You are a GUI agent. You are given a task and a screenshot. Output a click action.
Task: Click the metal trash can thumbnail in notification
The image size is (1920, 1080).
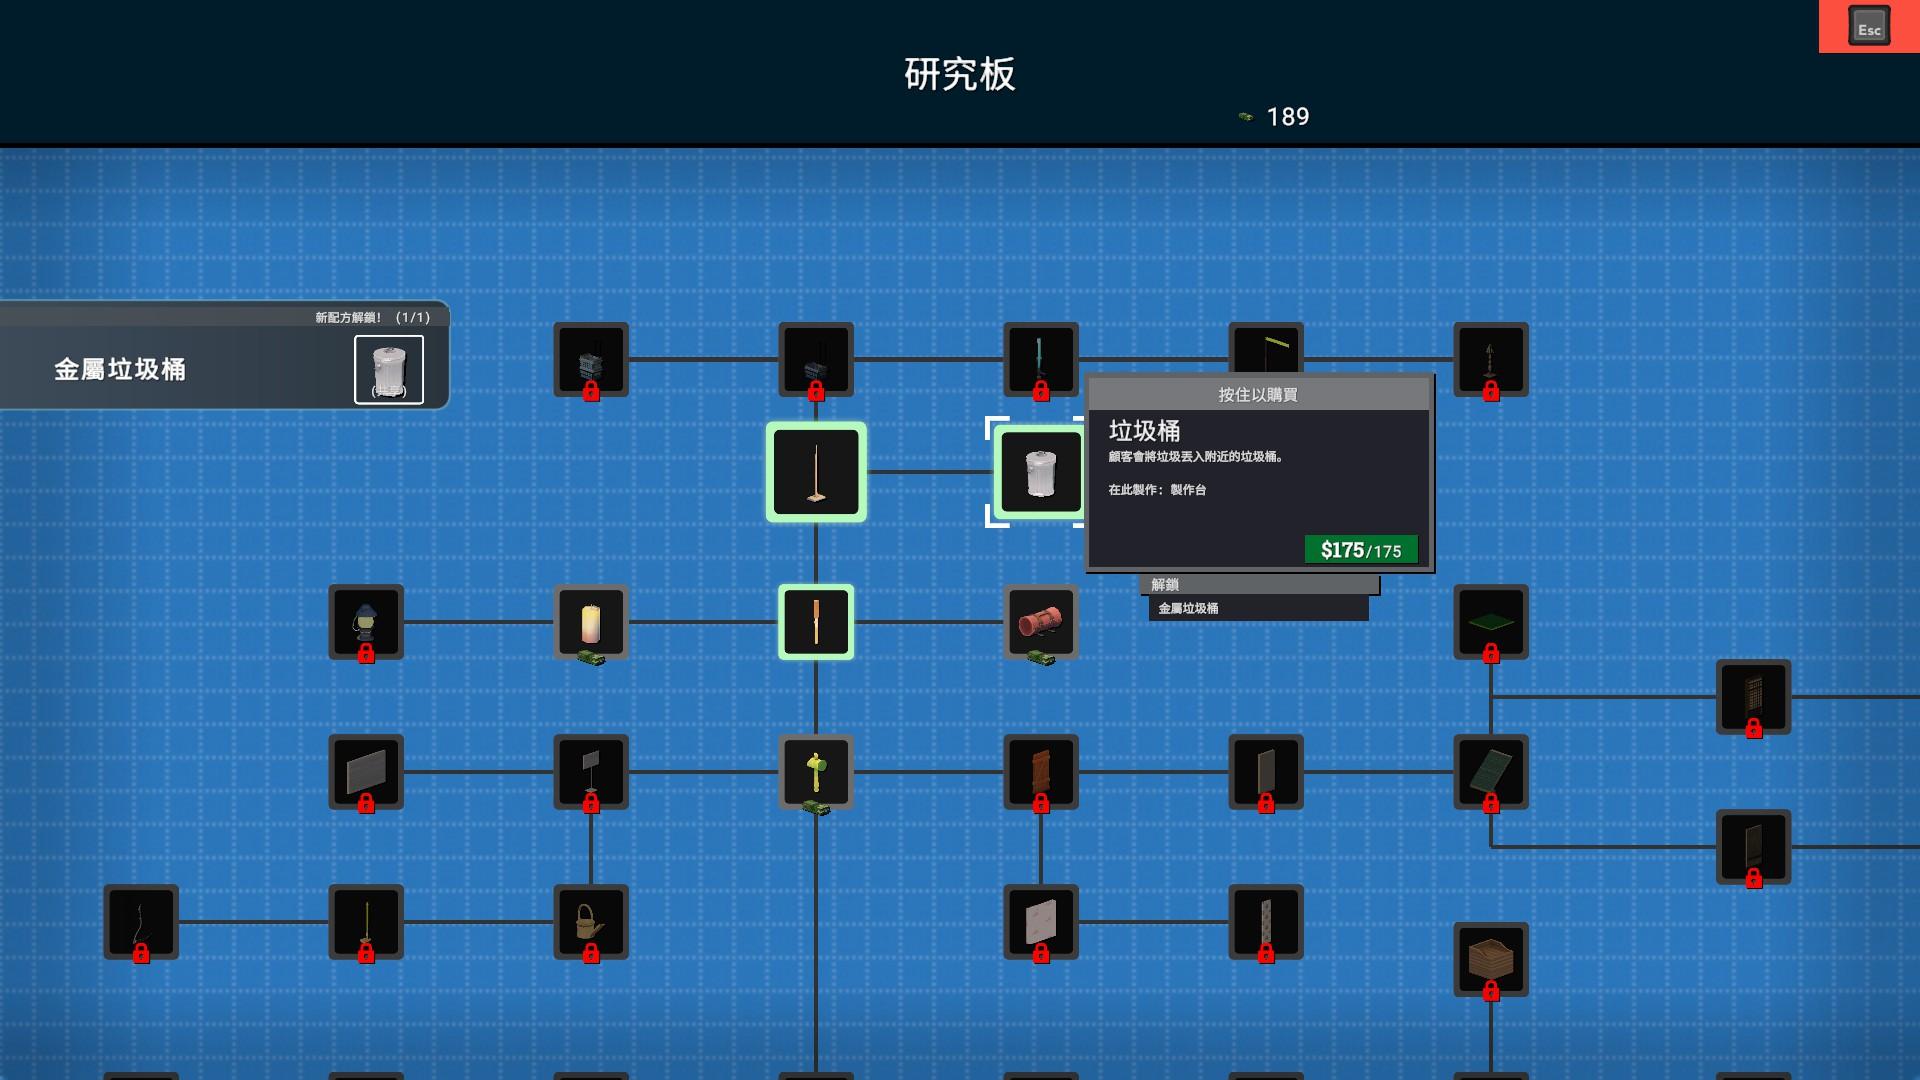[389, 370]
